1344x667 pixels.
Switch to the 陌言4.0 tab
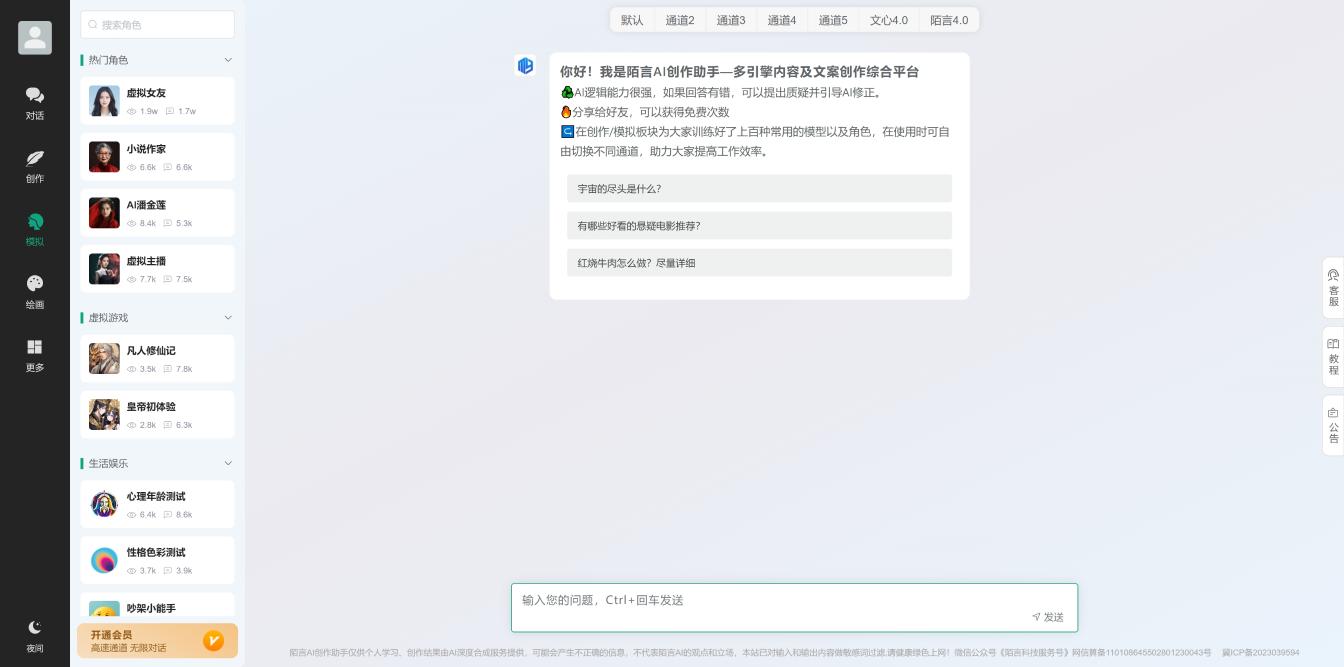pyautogui.click(x=949, y=20)
